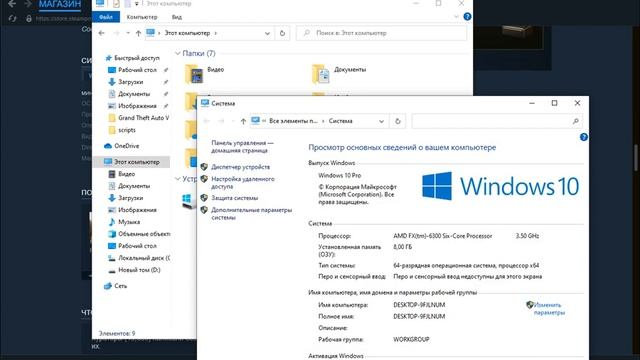Select Объемные объекты in navigation pane
This screenshot has width=640, height=360.
pyautogui.click(x=144, y=234)
